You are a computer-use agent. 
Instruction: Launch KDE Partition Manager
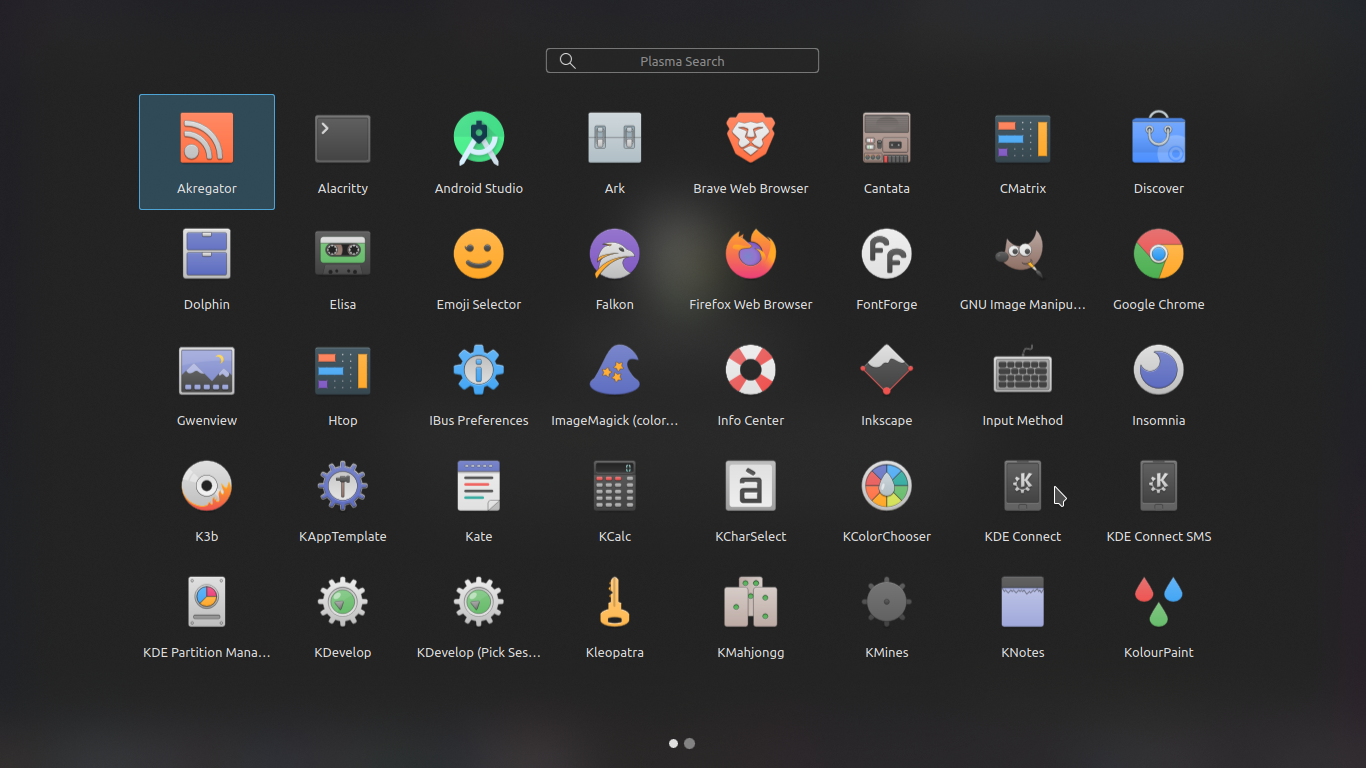pos(207,616)
